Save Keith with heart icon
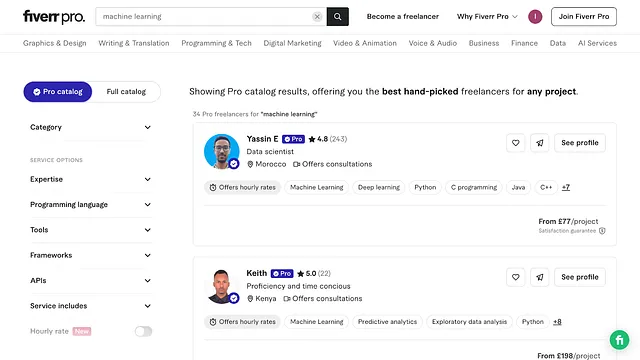 [x=516, y=277]
